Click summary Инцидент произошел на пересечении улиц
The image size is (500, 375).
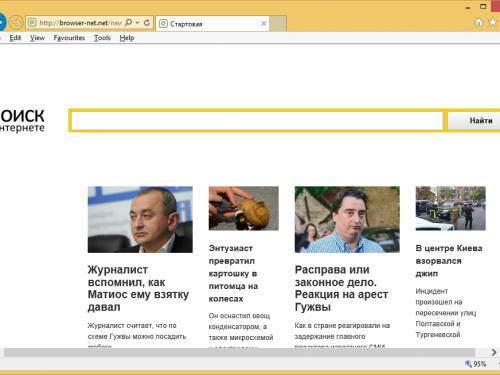[x=446, y=313]
